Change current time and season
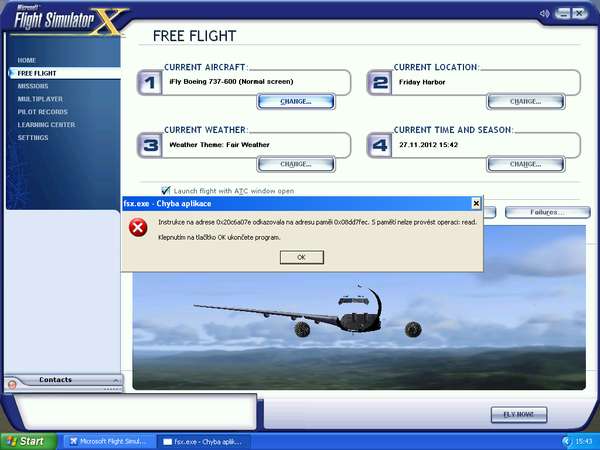Viewport: 600px width, 450px height. (525, 165)
